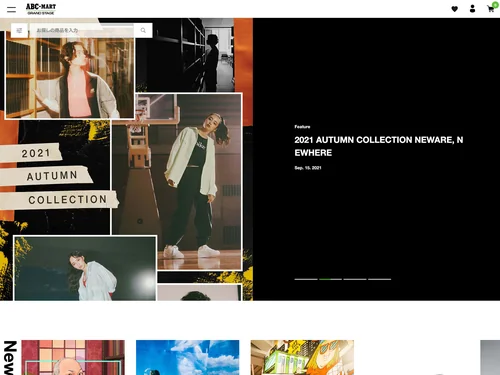Open the shopping cart
Screen dimensions: 500x375
point(491,8)
